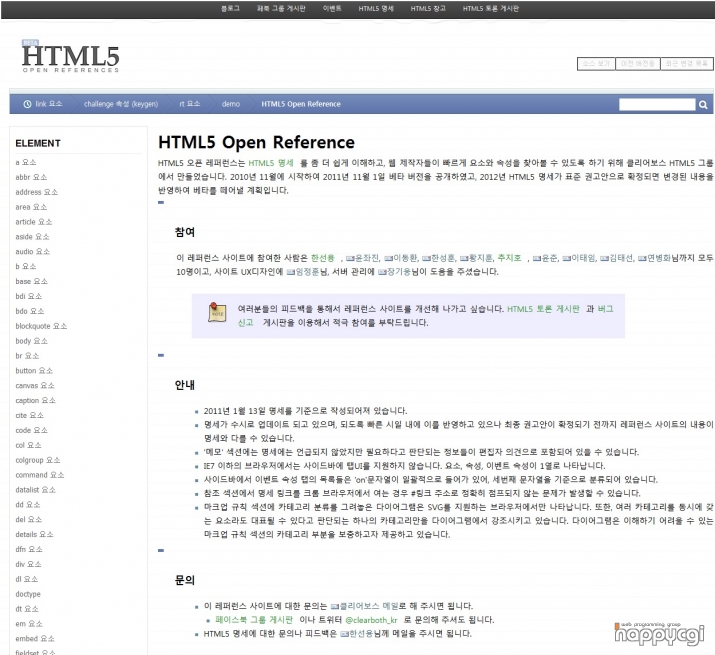Click the magnifier search icon
The width and height of the screenshot is (715, 655).
[x=703, y=104]
